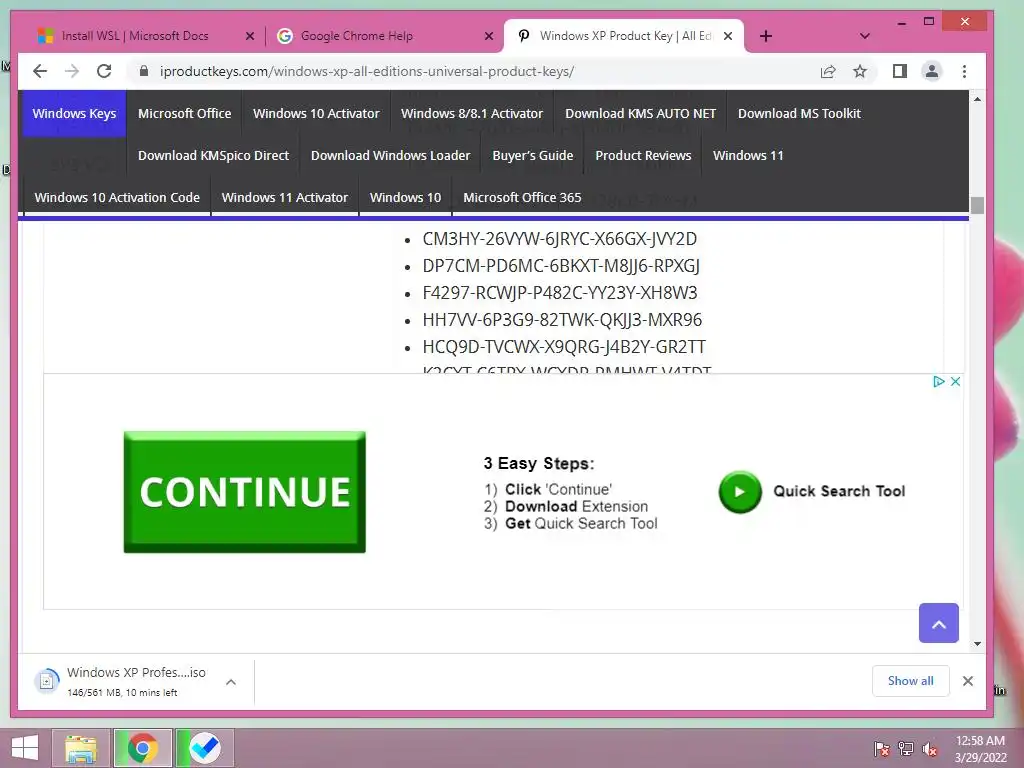This screenshot has height=768, width=1024.
Task: Open Download MS Toolkit link
Action: coord(799,114)
